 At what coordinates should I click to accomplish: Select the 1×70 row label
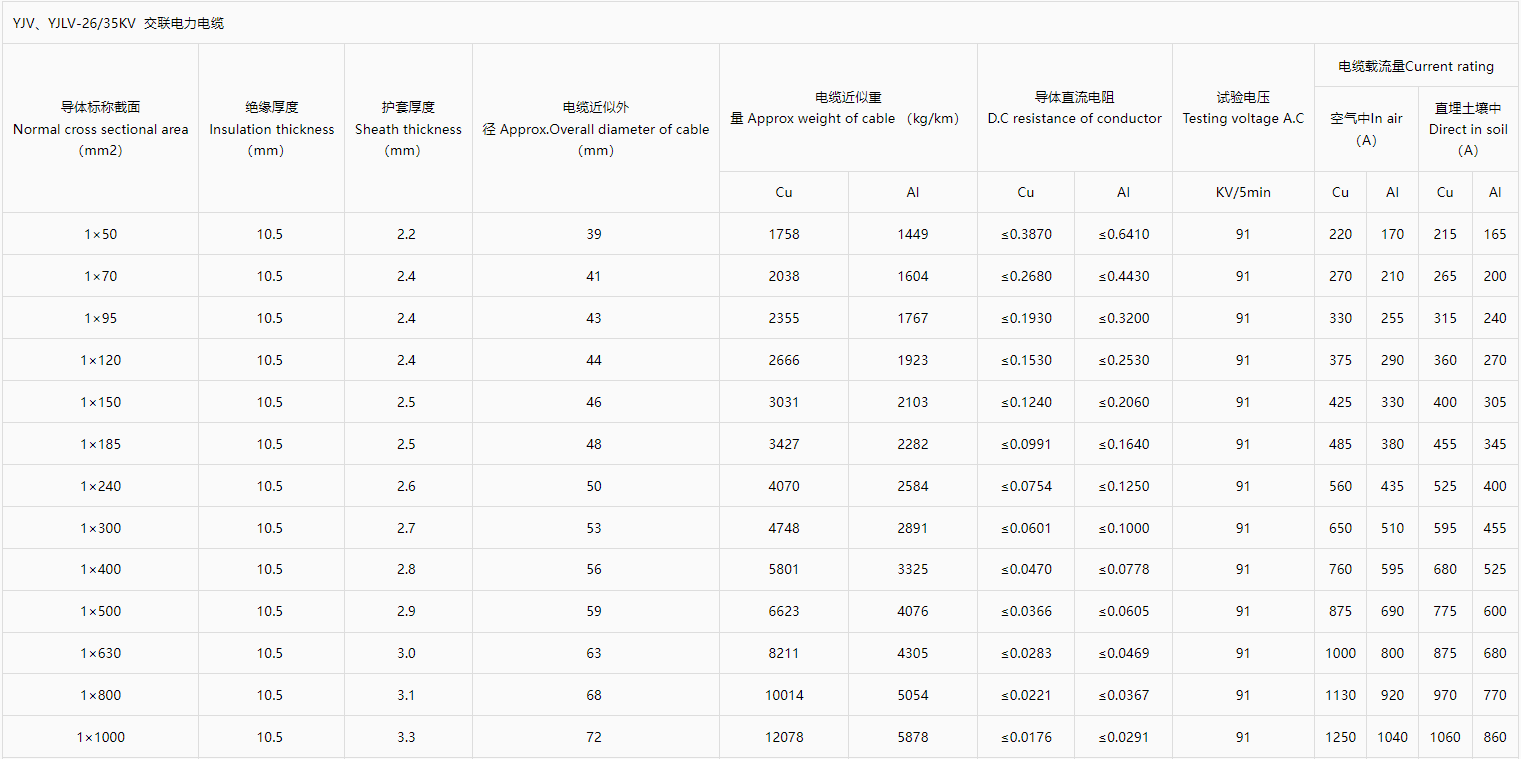[x=100, y=276]
